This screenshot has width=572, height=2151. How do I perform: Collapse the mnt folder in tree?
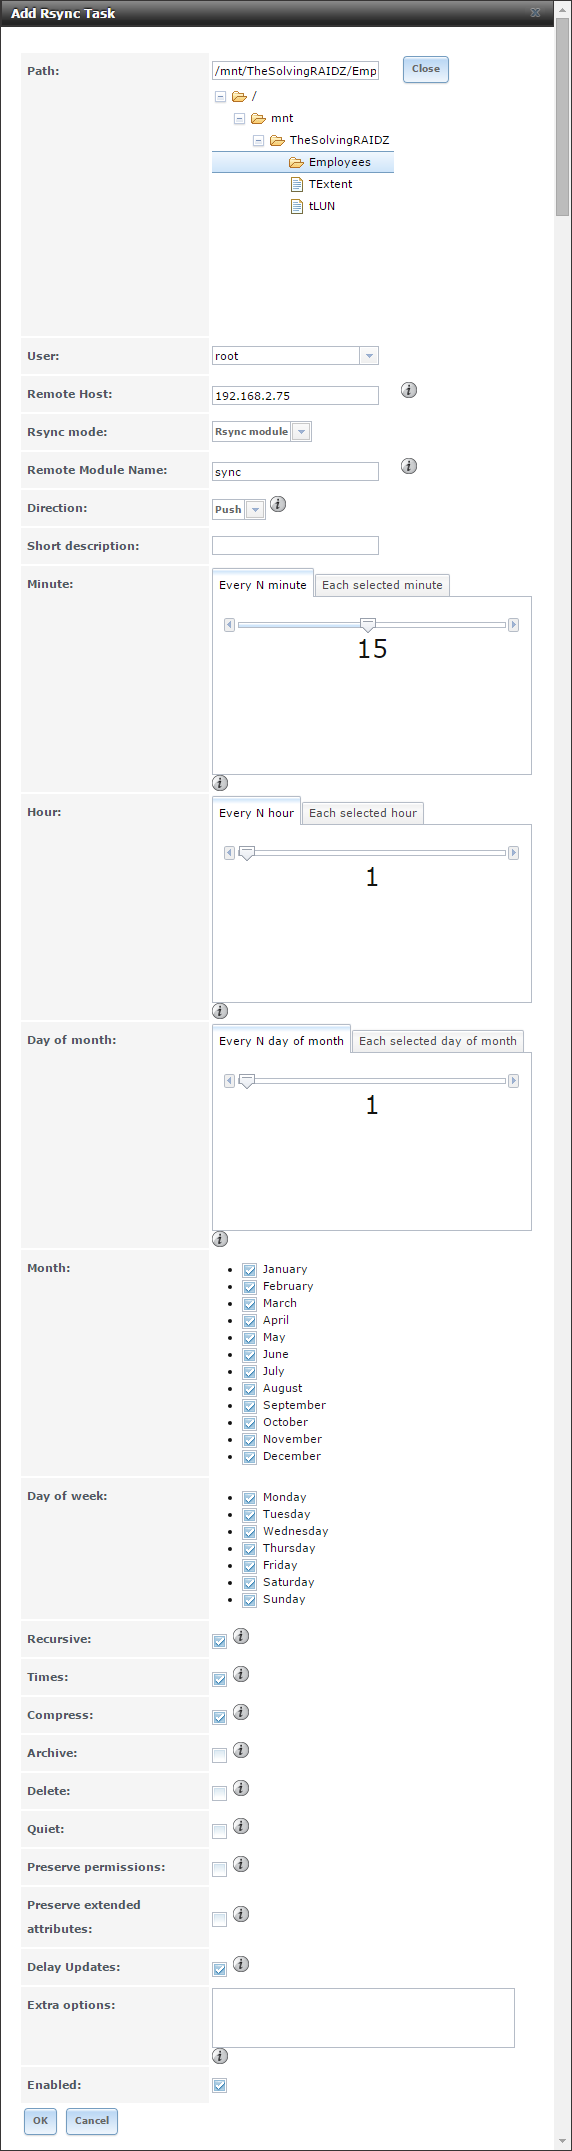coord(239,118)
